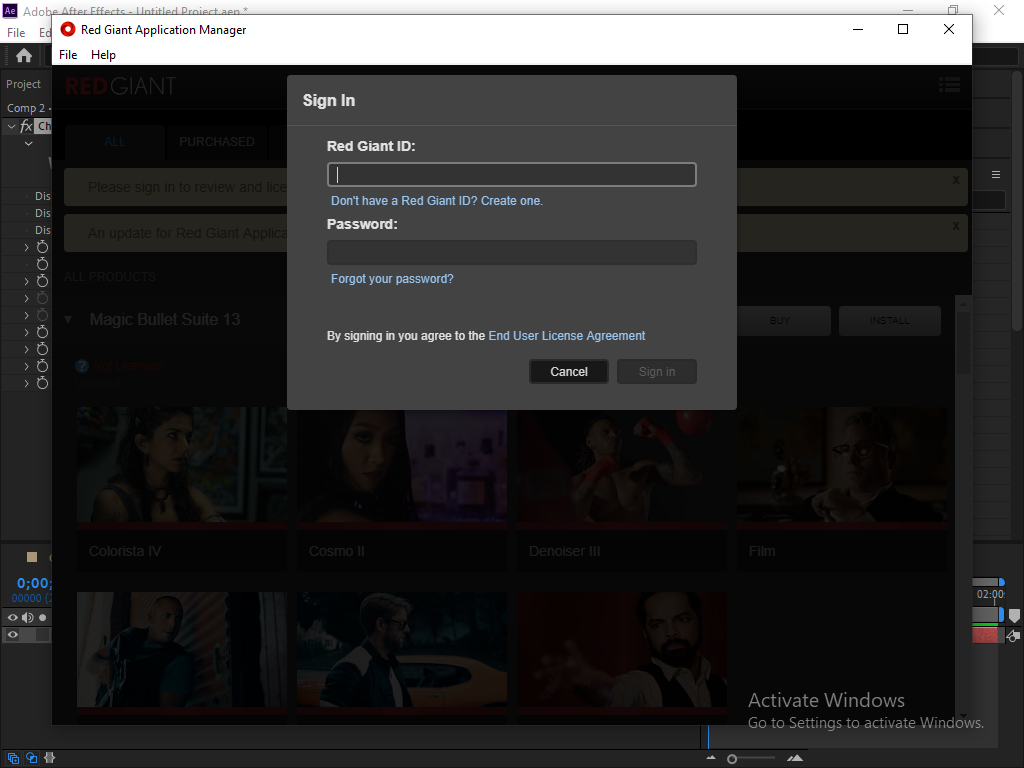Open the After Effects File menu
This screenshot has width=1024, height=768.
tap(16, 33)
